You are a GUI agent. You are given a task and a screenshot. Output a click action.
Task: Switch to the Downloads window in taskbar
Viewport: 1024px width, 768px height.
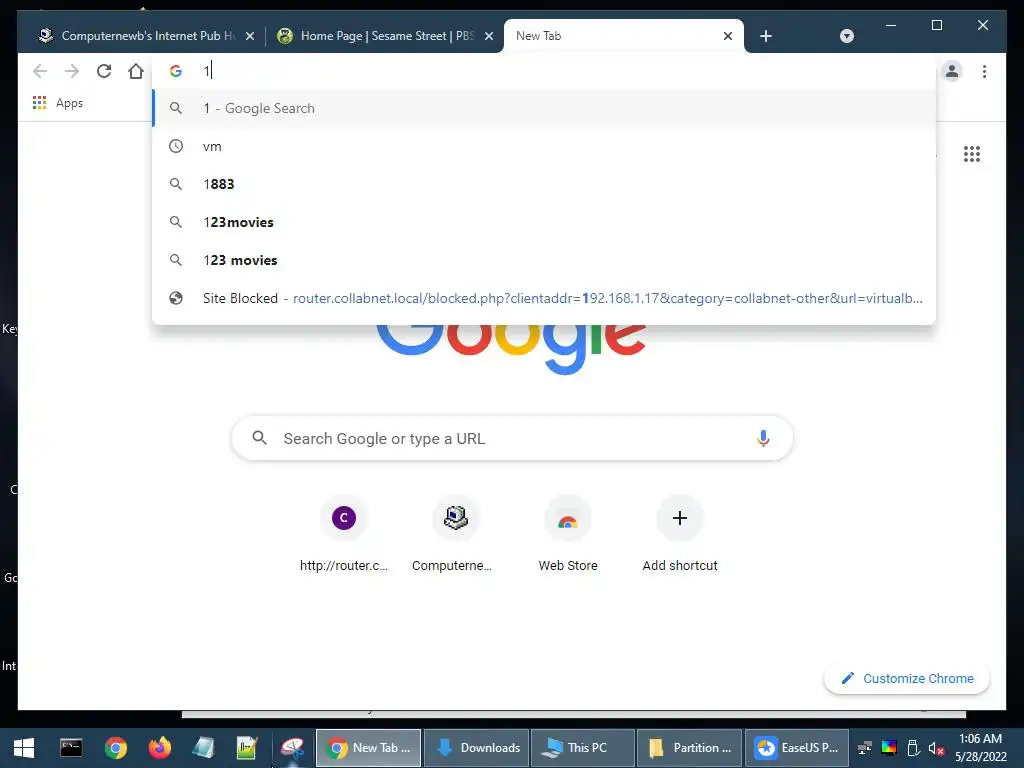tap(477, 748)
